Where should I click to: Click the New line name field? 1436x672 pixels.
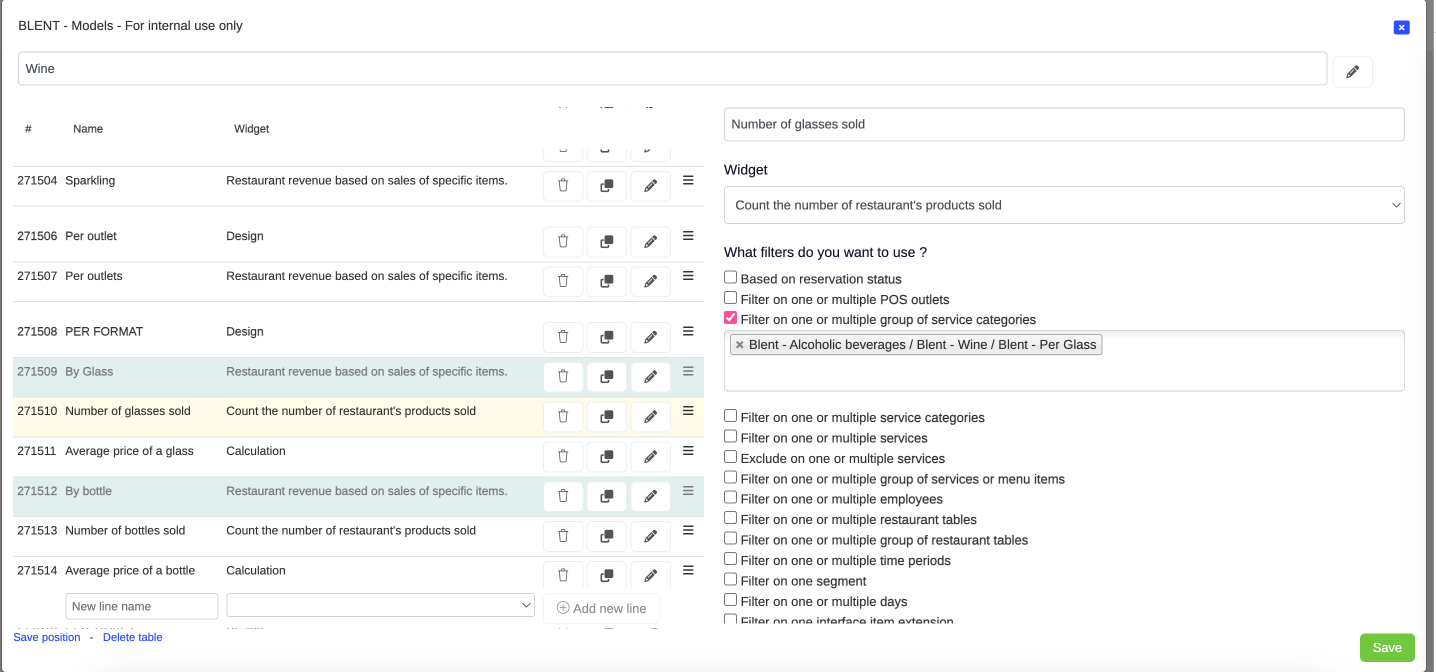pyautogui.click(x=142, y=606)
